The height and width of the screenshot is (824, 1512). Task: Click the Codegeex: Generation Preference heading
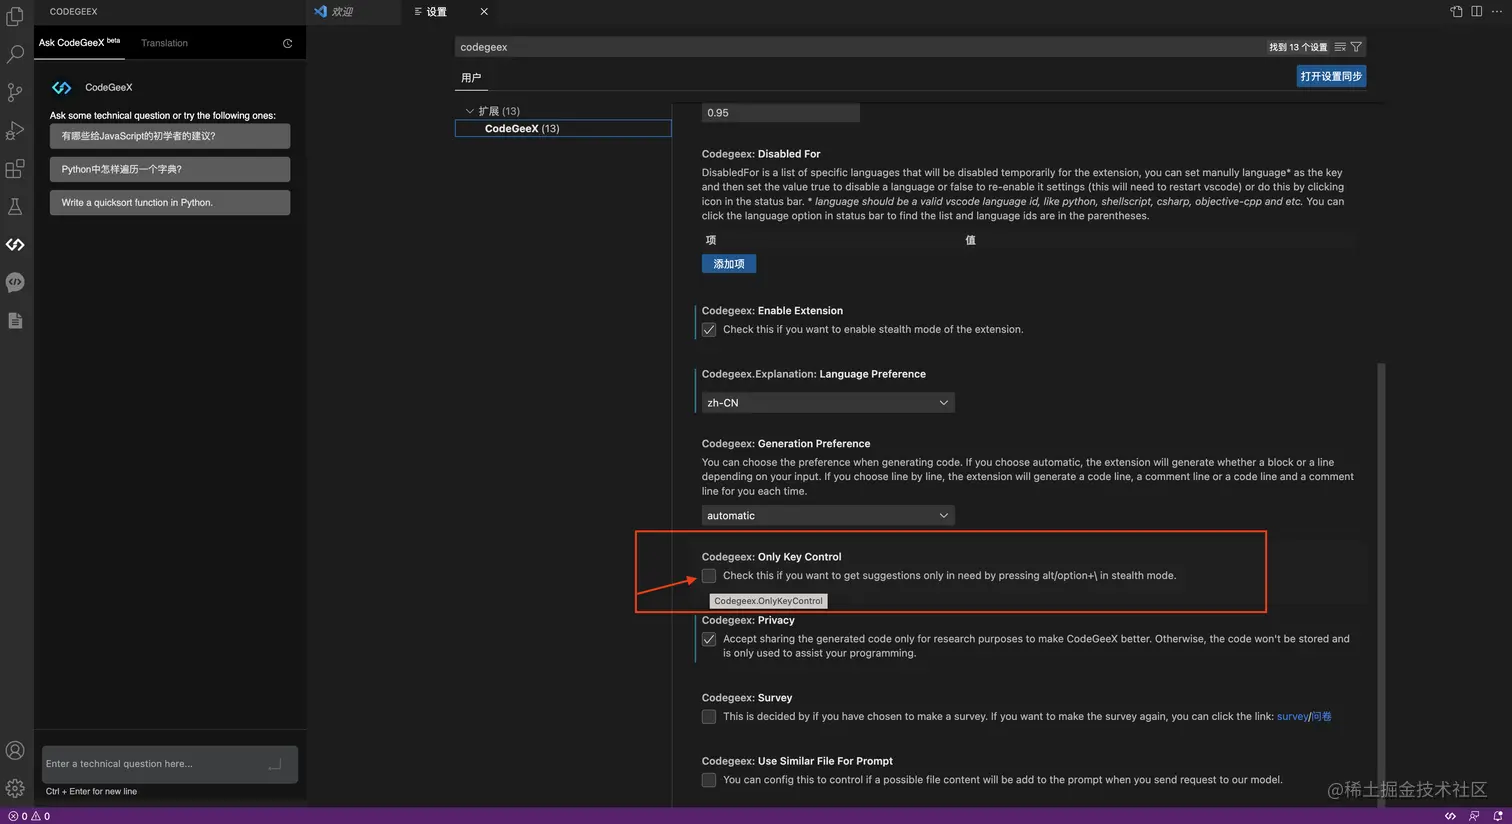click(x=786, y=444)
